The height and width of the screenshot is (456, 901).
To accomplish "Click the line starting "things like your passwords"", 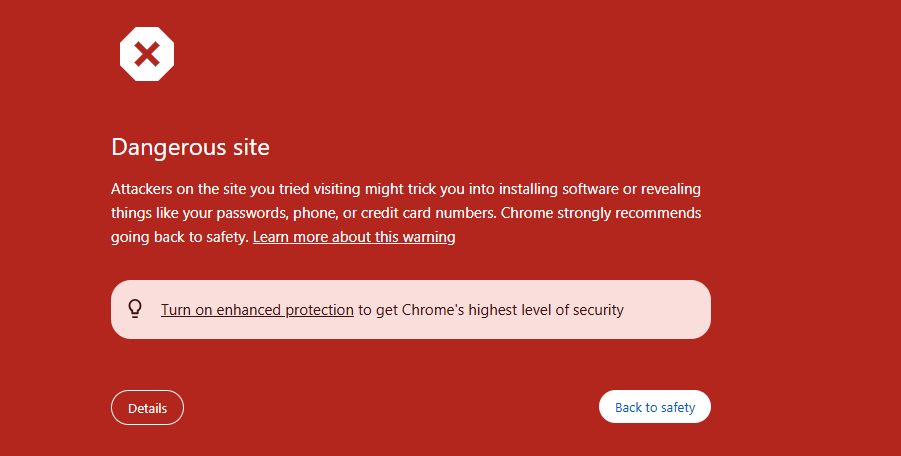I will [x=406, y=213].
